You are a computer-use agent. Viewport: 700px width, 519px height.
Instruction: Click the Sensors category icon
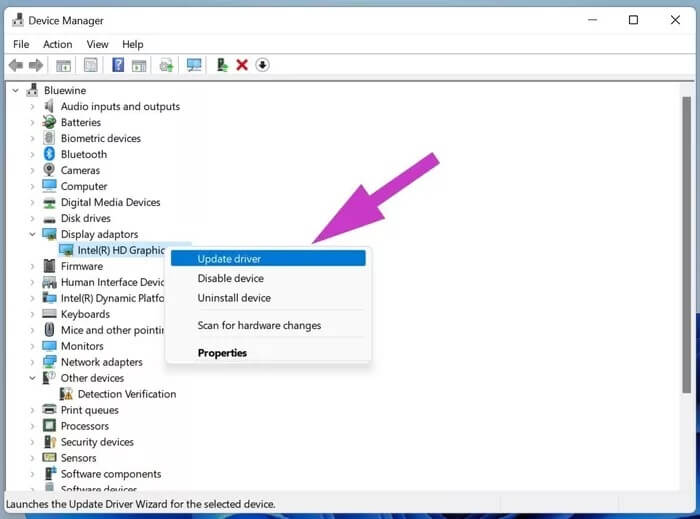49,457
